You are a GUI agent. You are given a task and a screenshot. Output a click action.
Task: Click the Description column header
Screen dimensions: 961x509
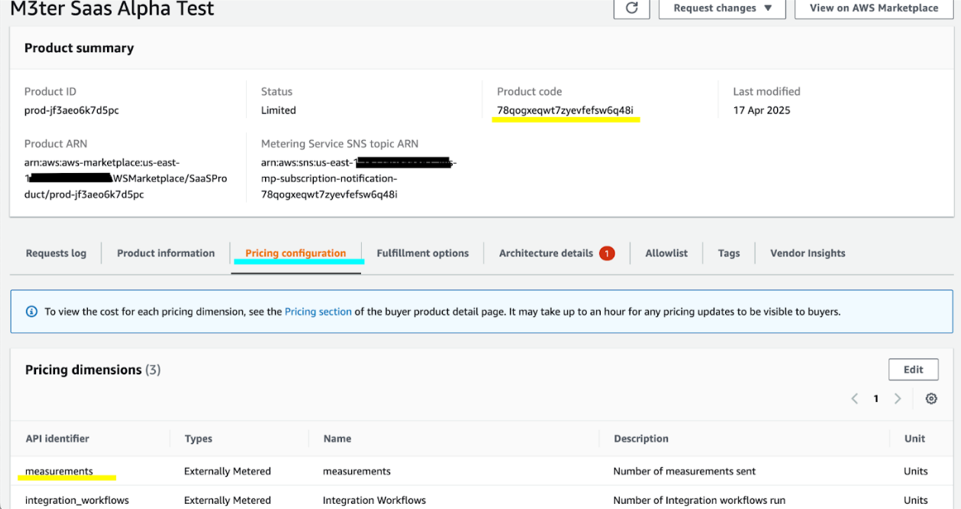point(641,439)
